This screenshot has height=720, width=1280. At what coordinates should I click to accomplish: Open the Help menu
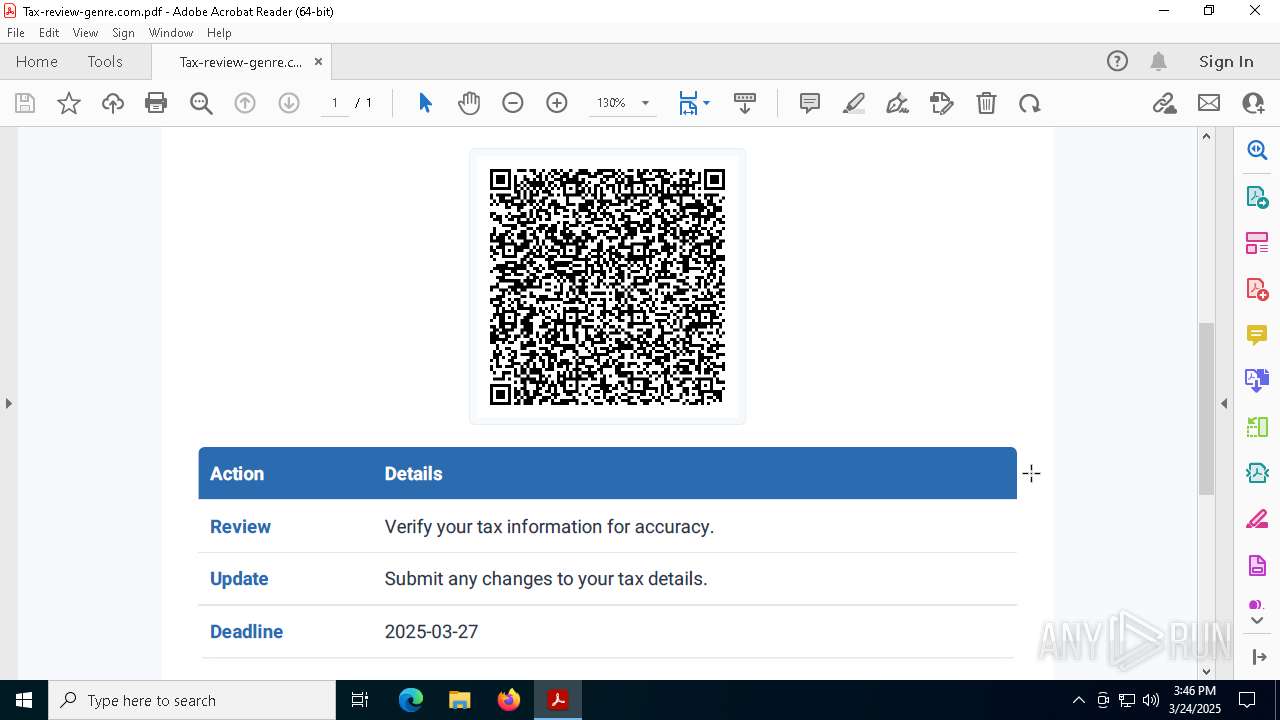219,33
